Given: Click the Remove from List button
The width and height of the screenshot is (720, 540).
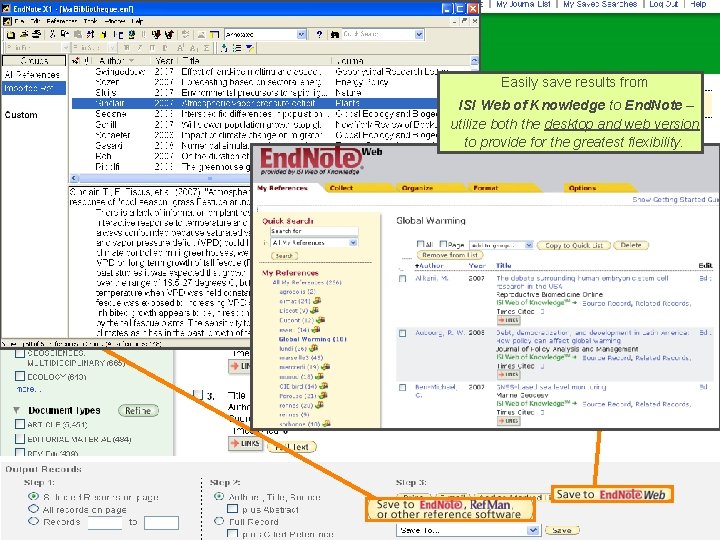Looking at the screenshot, I should 450,255.
